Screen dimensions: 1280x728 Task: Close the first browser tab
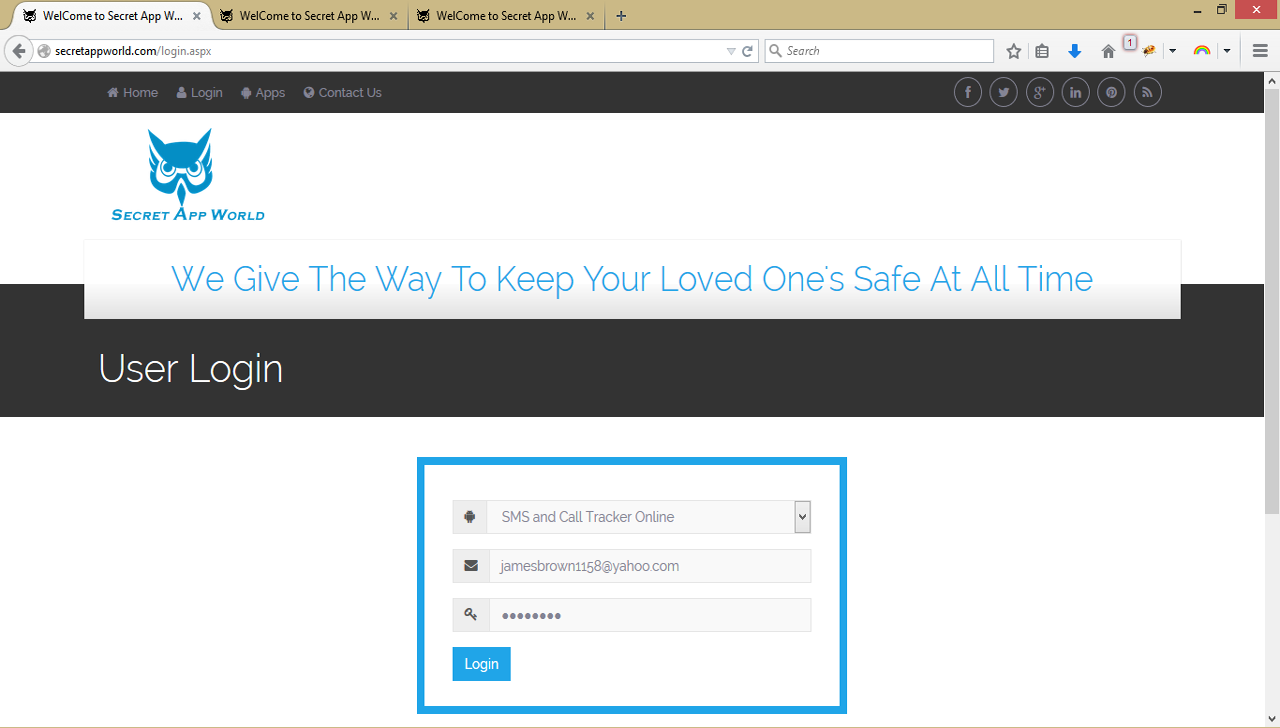pyautogui.click(x=197, y=16)
